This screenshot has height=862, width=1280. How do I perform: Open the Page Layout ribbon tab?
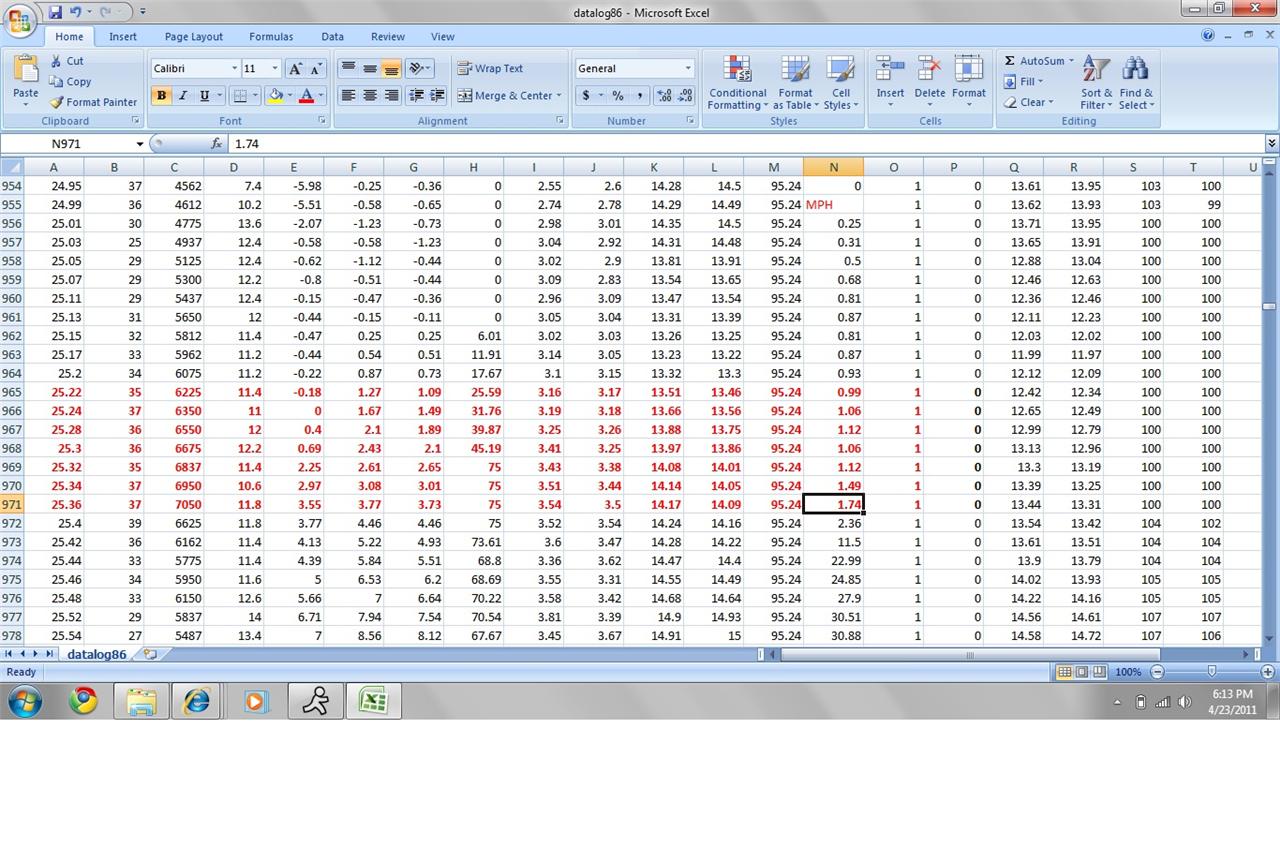[x=194, y=36]
